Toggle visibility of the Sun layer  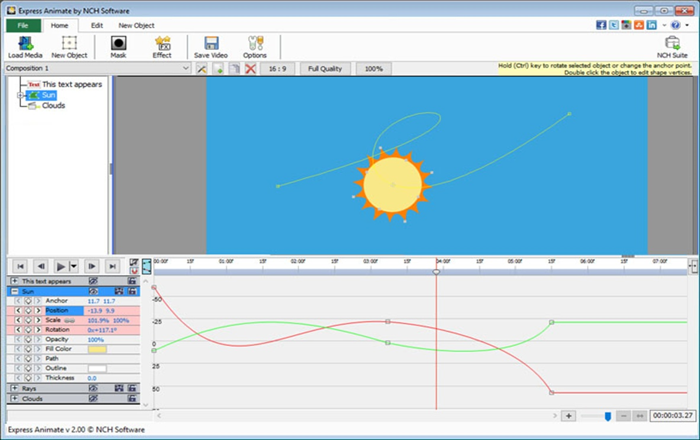point(93,291)
